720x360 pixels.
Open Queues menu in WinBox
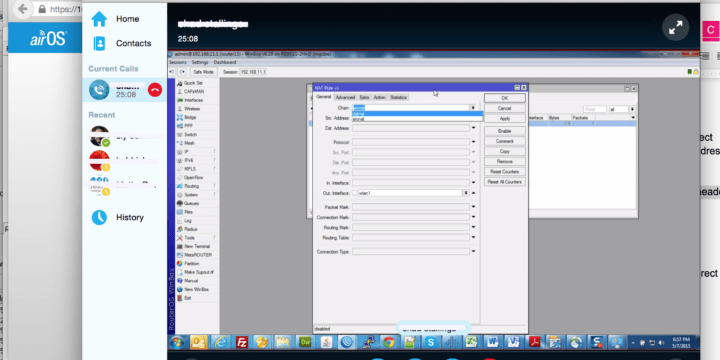191,203
